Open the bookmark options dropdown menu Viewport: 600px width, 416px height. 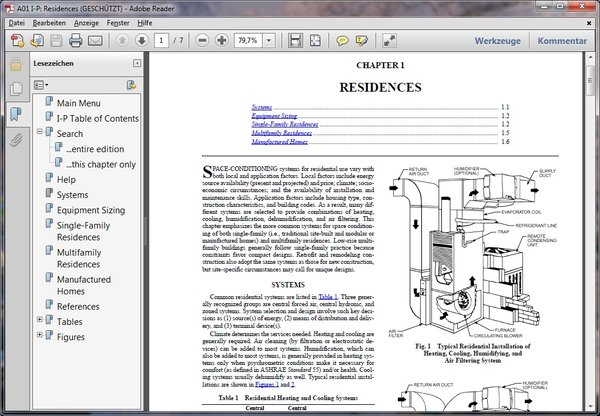click(x=41, y=85)
